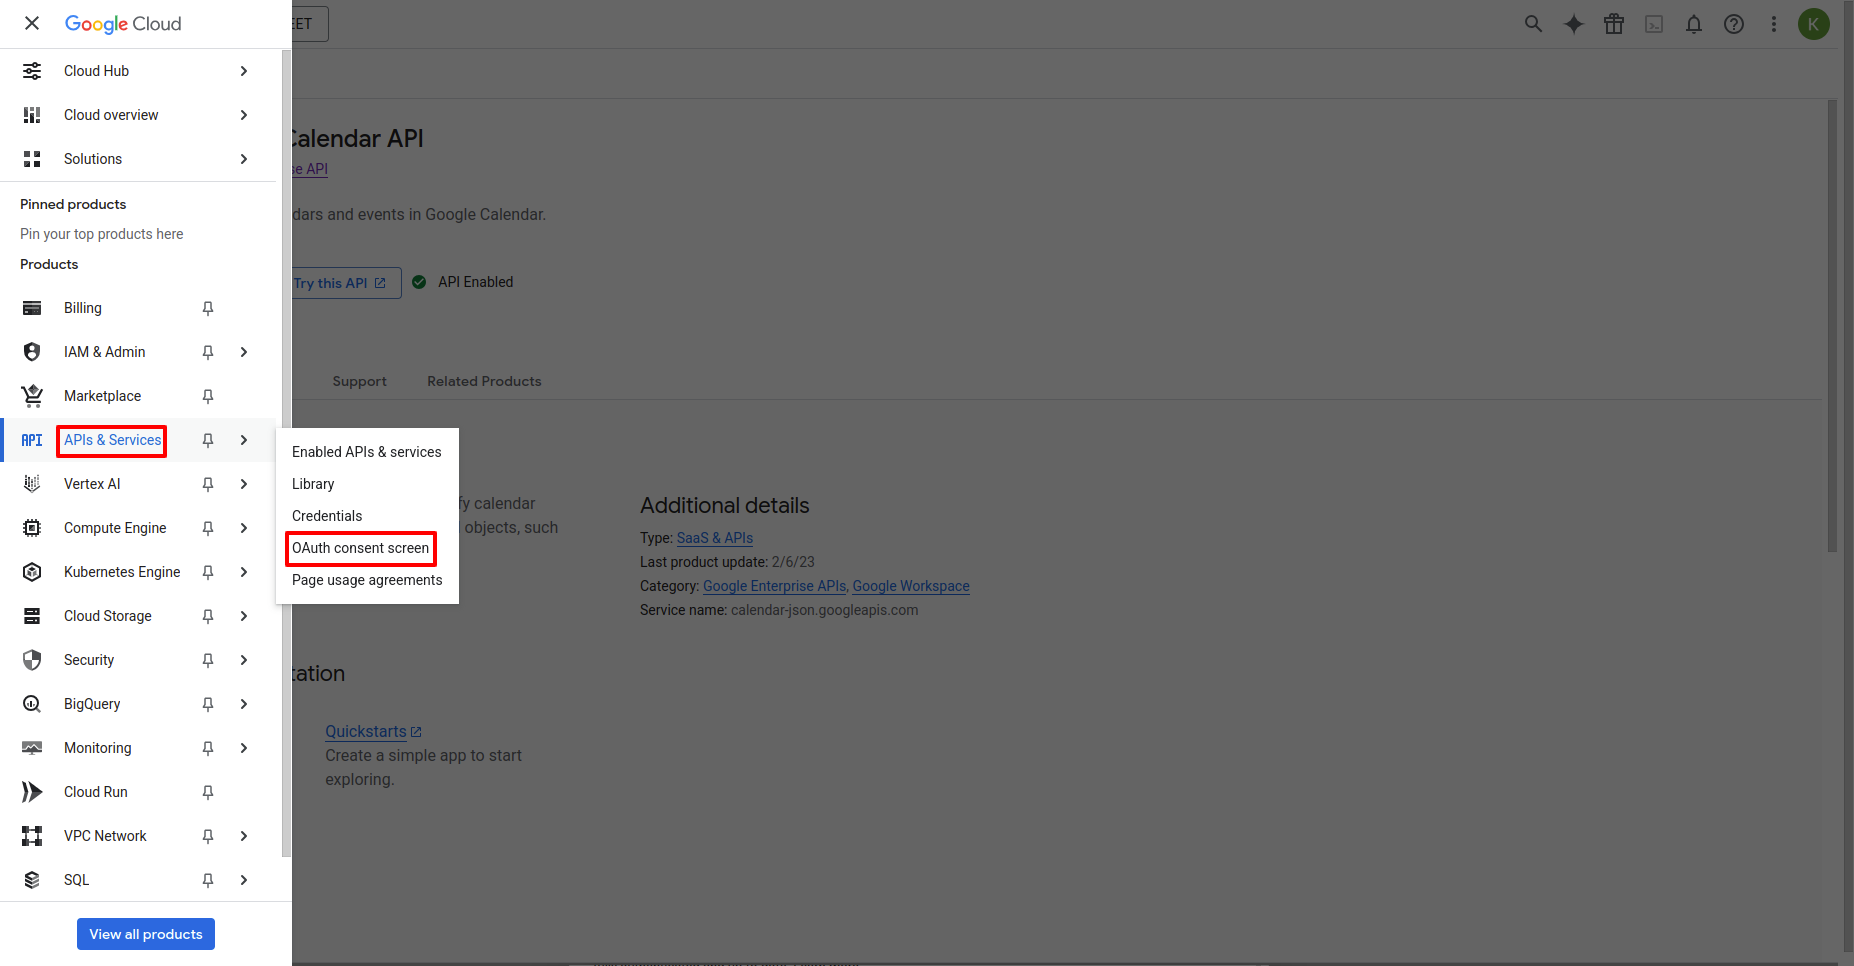Open the SaaS & APIs link
Viewport: 1854px width, 966px height.
pyautogui.click(x=715, y=538)
